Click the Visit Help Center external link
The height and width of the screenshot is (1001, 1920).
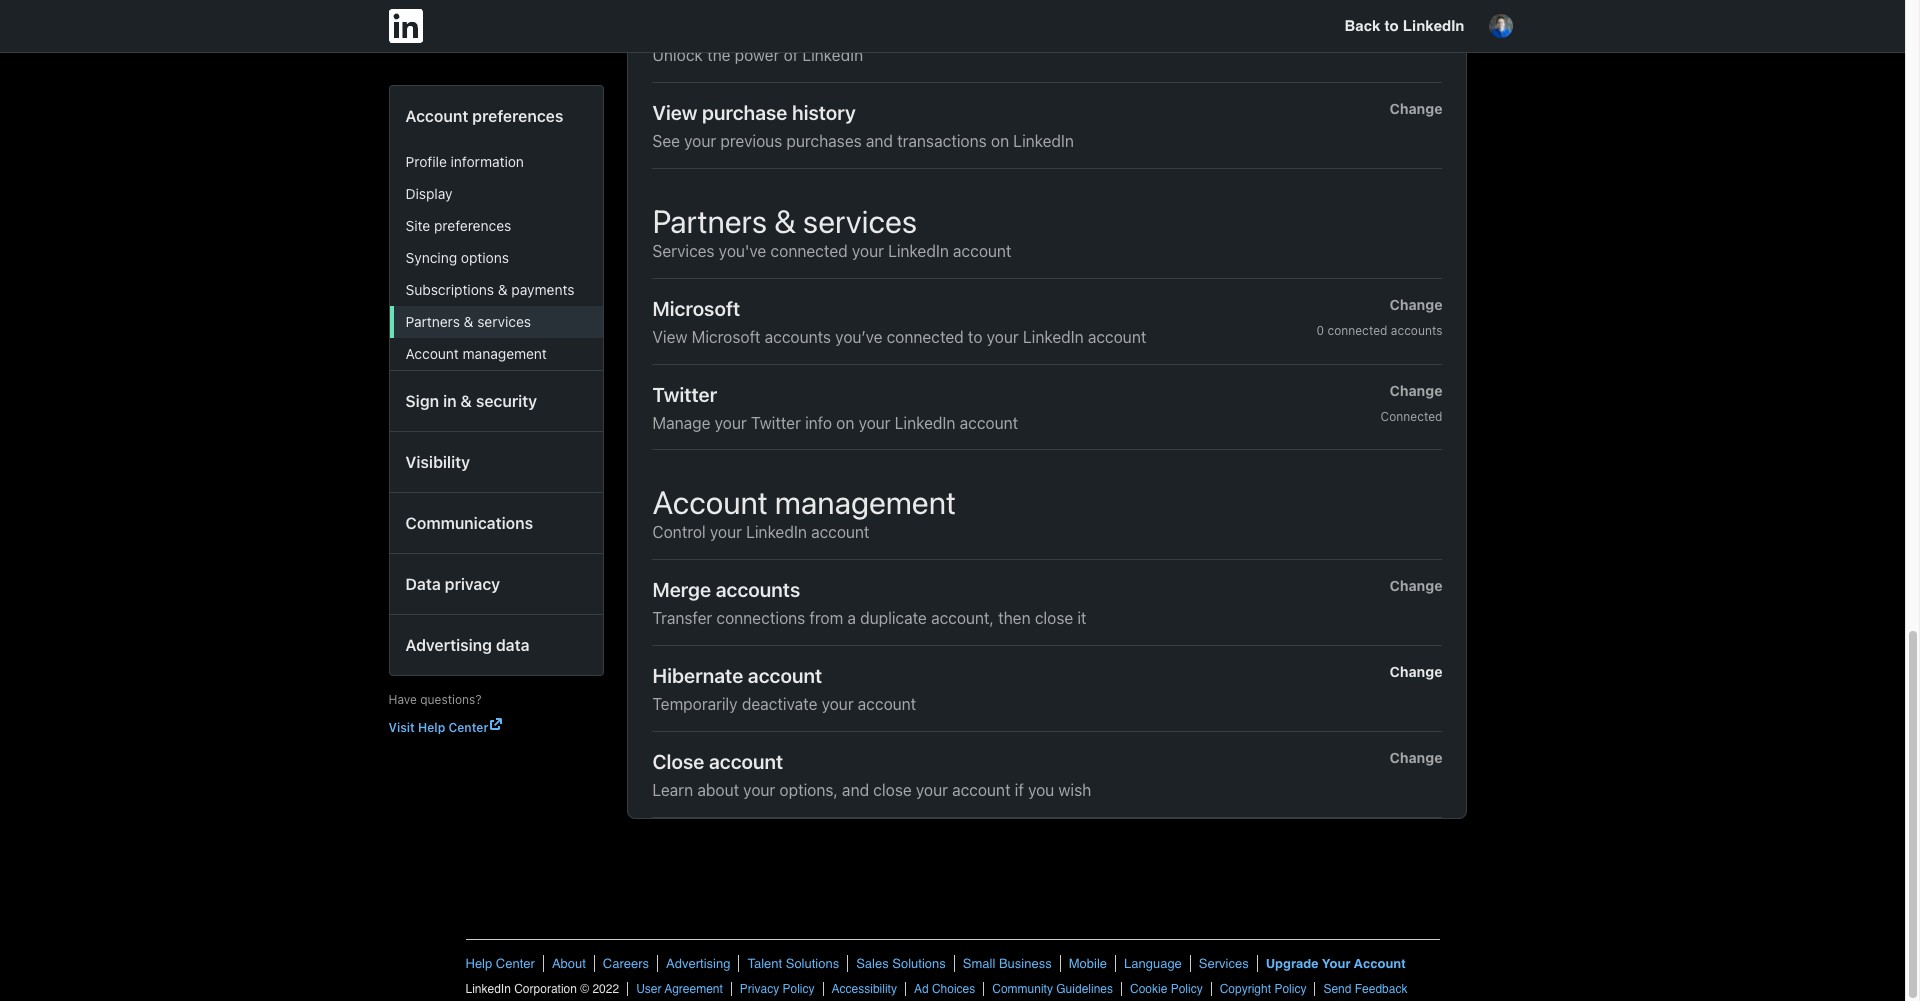(x=445, y=727)
